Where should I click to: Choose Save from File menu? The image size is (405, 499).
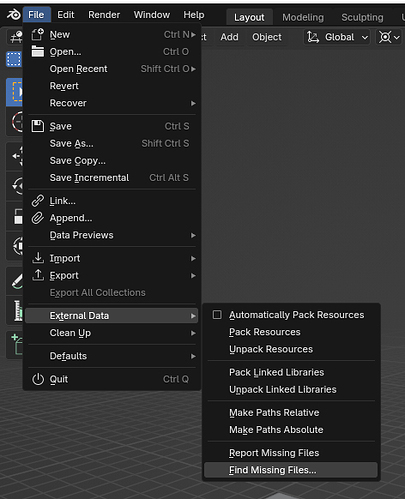pyautogui.click(x=112, y=126)
